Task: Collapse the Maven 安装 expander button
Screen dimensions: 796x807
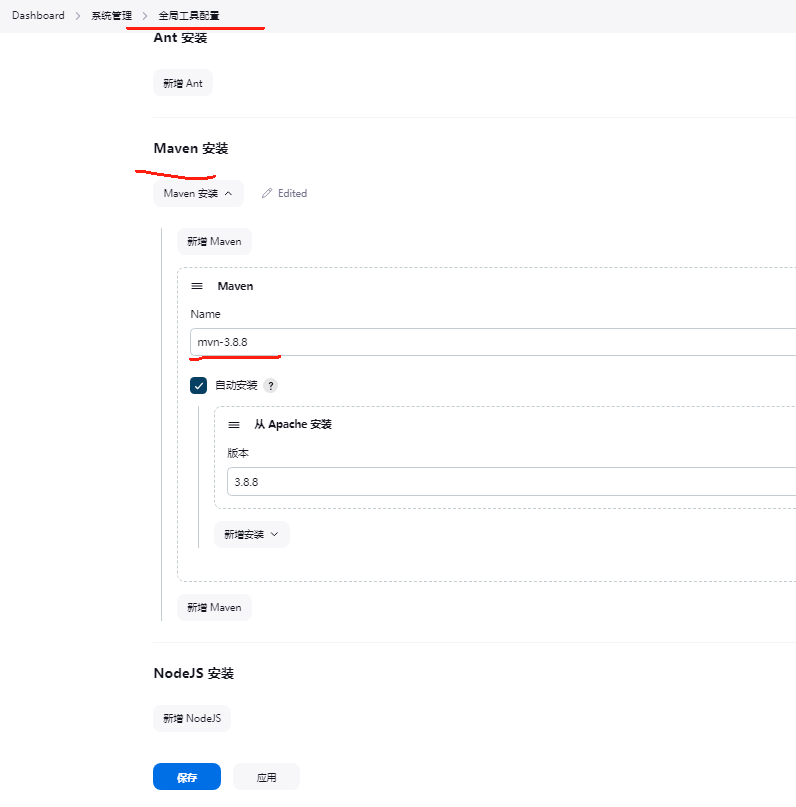Action: point(198,194)
